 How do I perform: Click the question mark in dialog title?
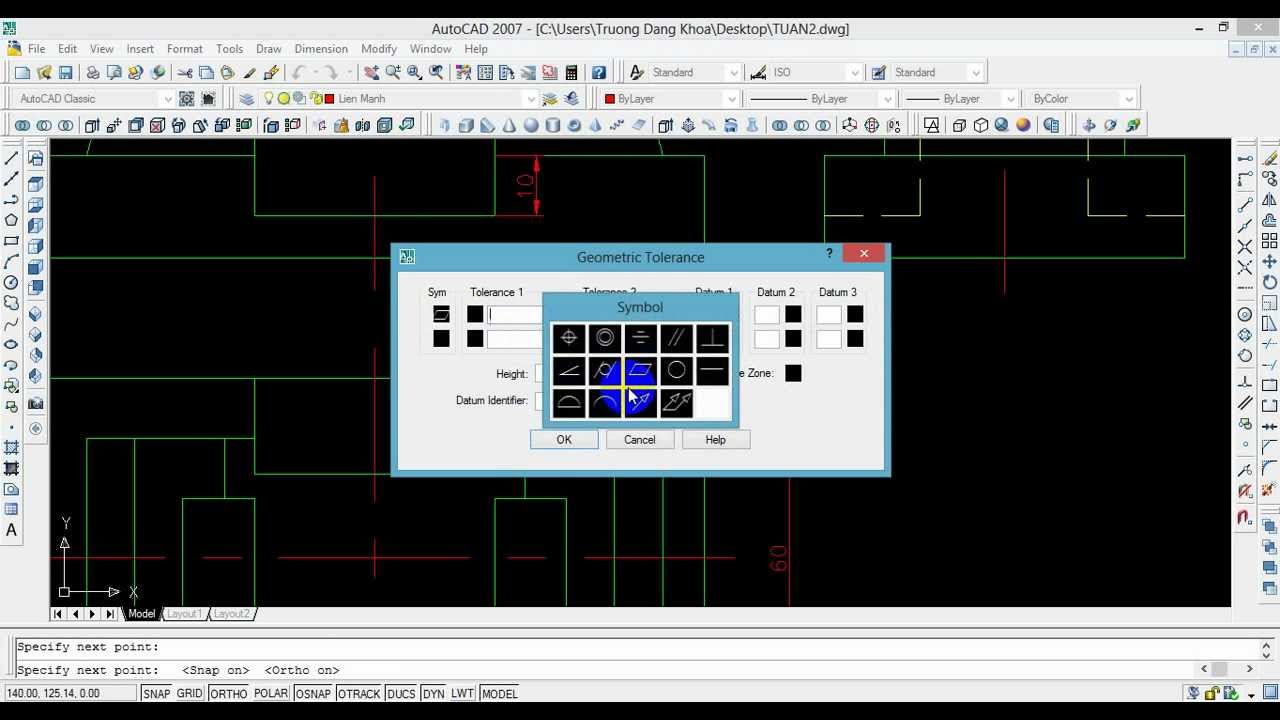click(829, 254)
